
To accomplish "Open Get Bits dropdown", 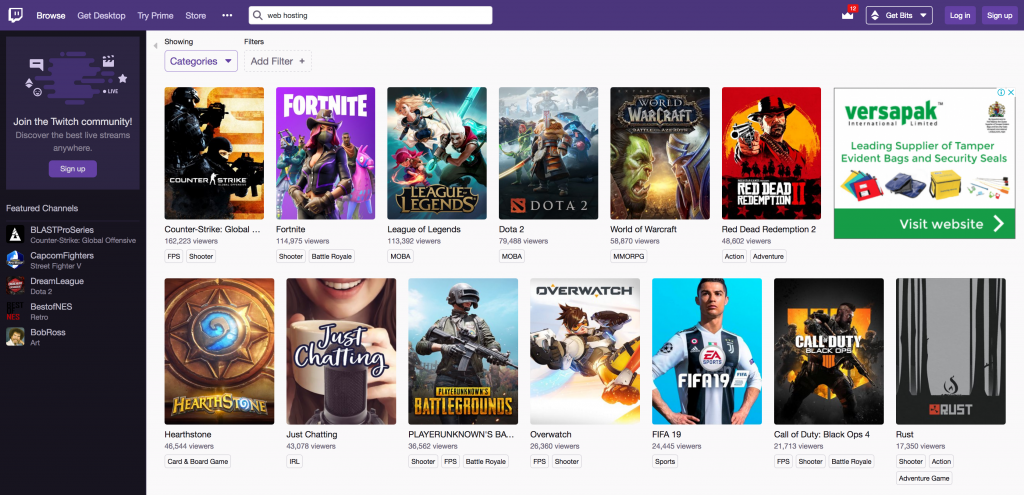I will 899,15.
